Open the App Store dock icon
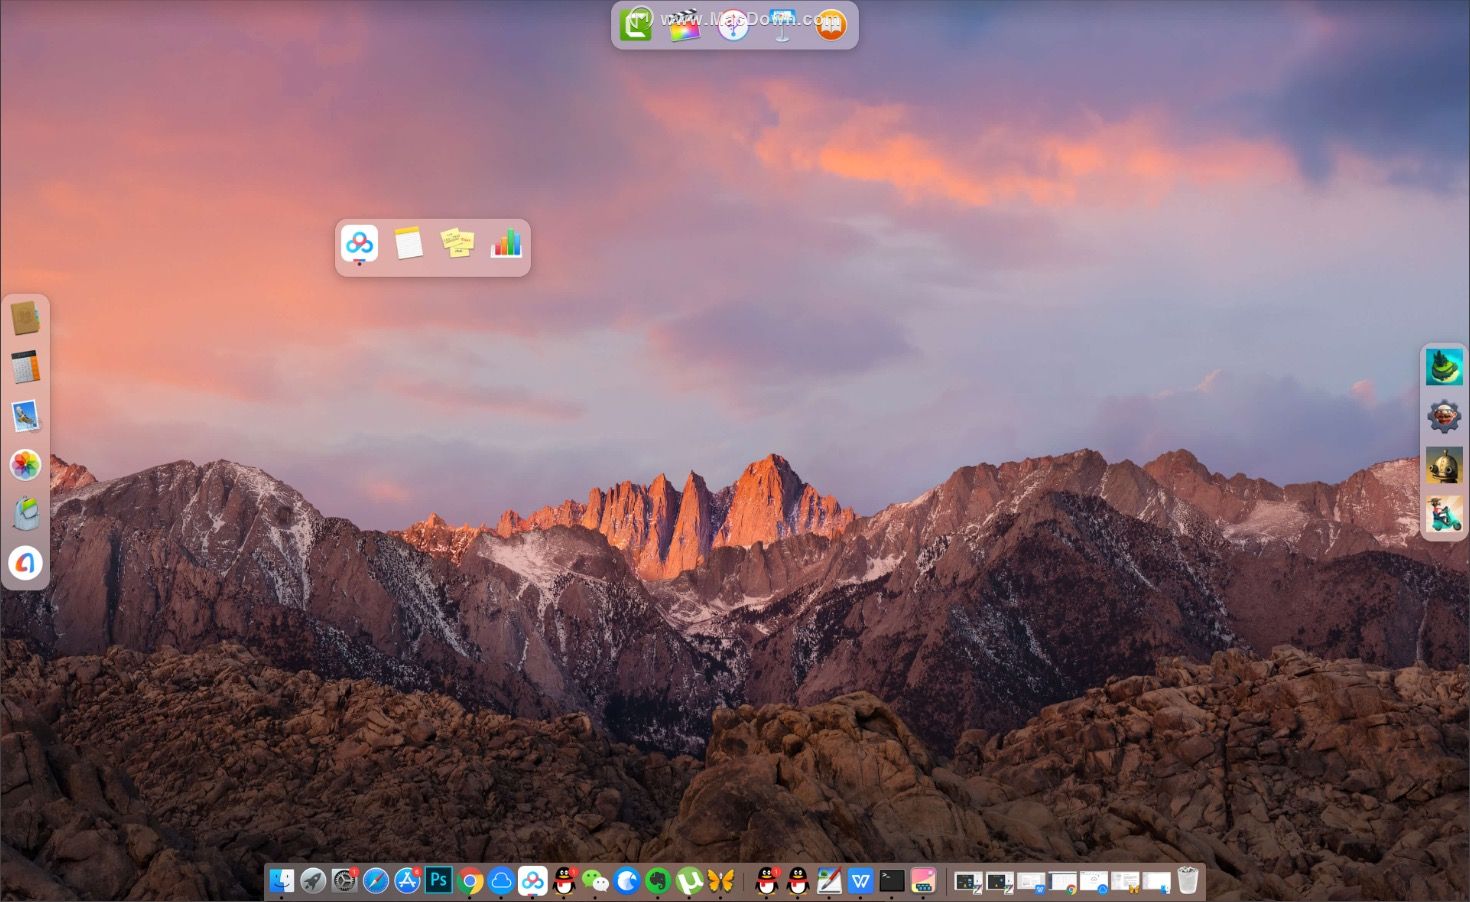1470x902 pixels. (x=407, y=880)
